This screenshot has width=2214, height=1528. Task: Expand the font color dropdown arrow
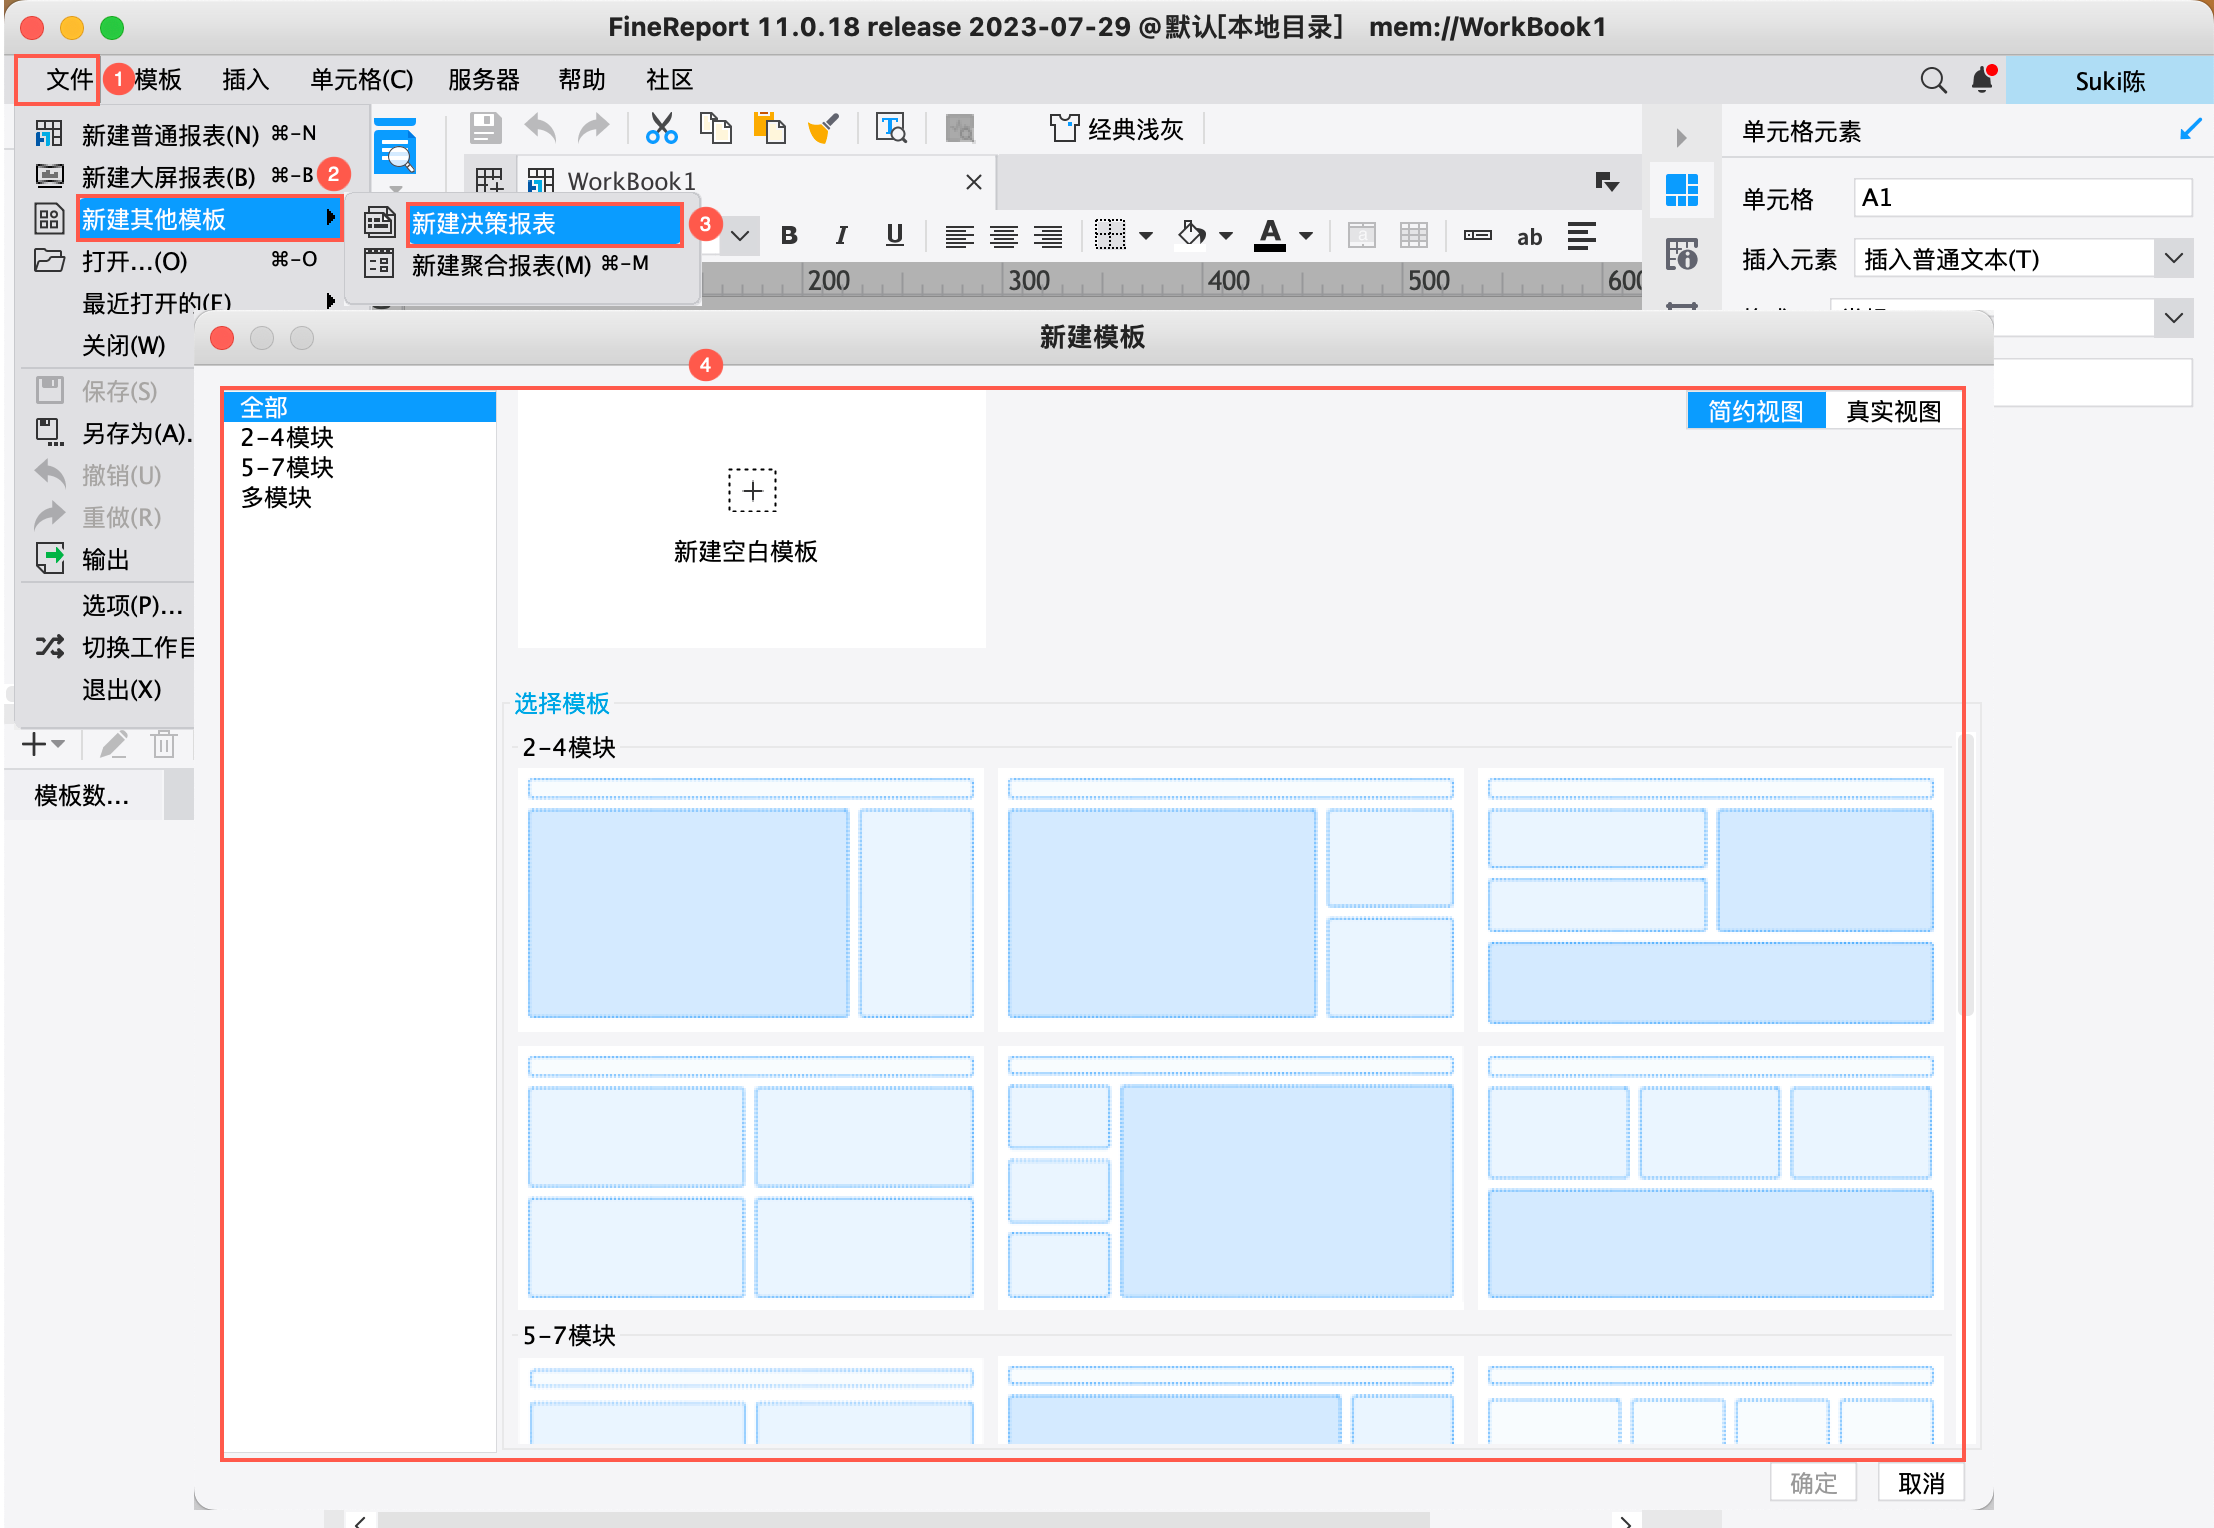click(1306, 237)
